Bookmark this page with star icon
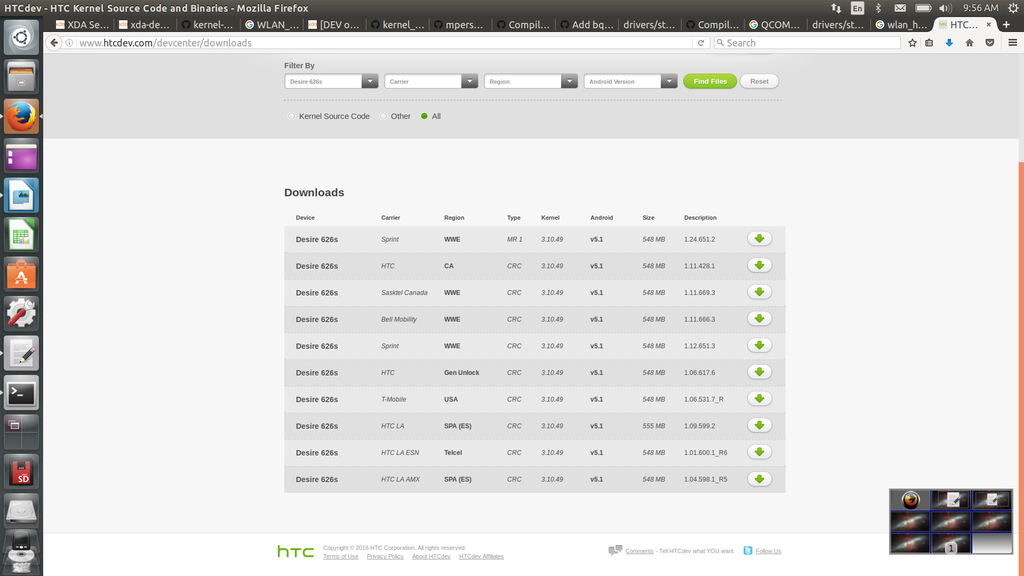This screenshot has height=576, width=1024. tap(912, 43)
